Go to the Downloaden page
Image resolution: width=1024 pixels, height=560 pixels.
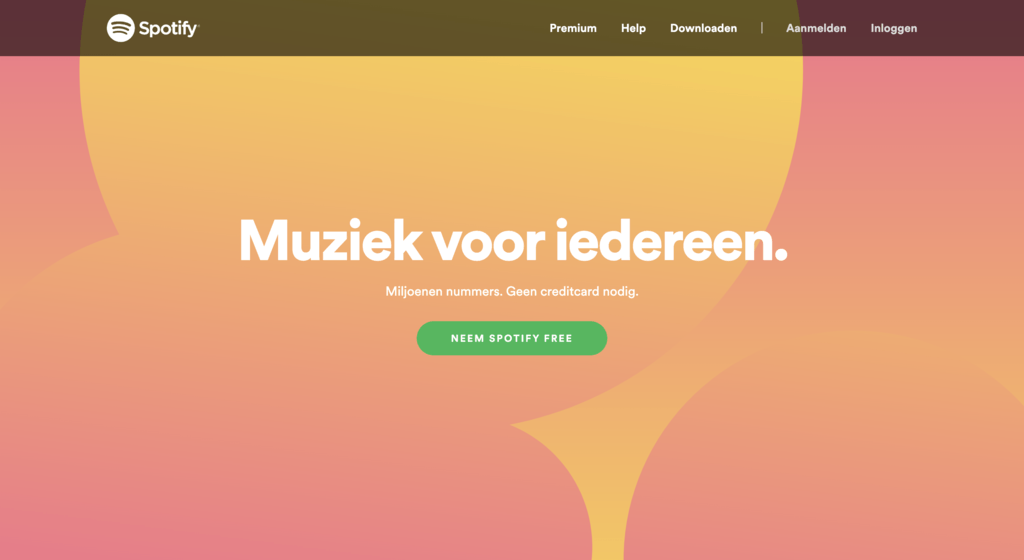703,28
